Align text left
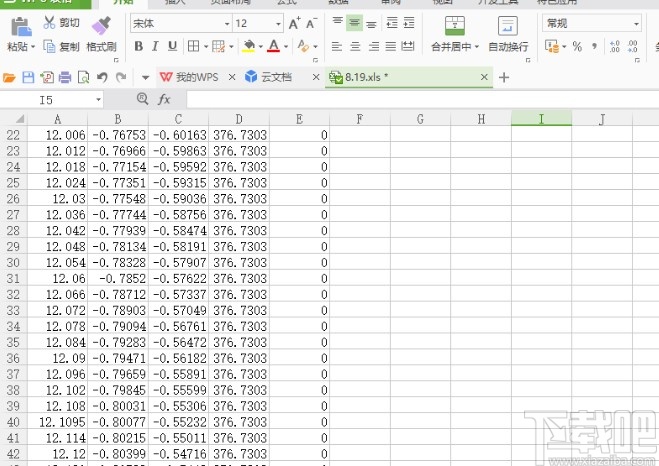The width and height of the screenshot is (659, 466). click(x=337, y=46)
